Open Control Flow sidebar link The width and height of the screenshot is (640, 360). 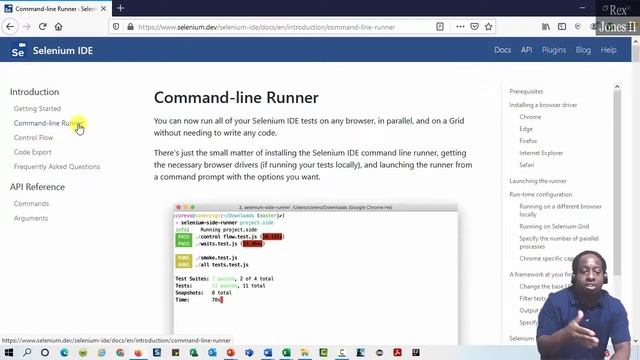click(33, 138)
